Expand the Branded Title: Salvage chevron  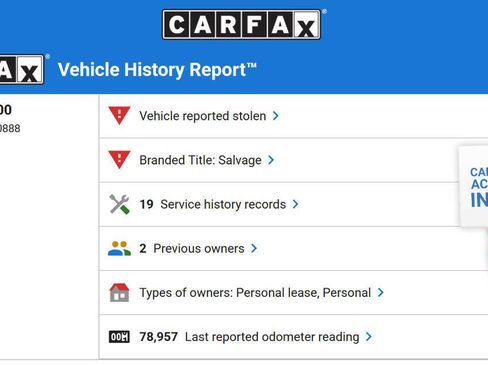[x=271, y=160]
